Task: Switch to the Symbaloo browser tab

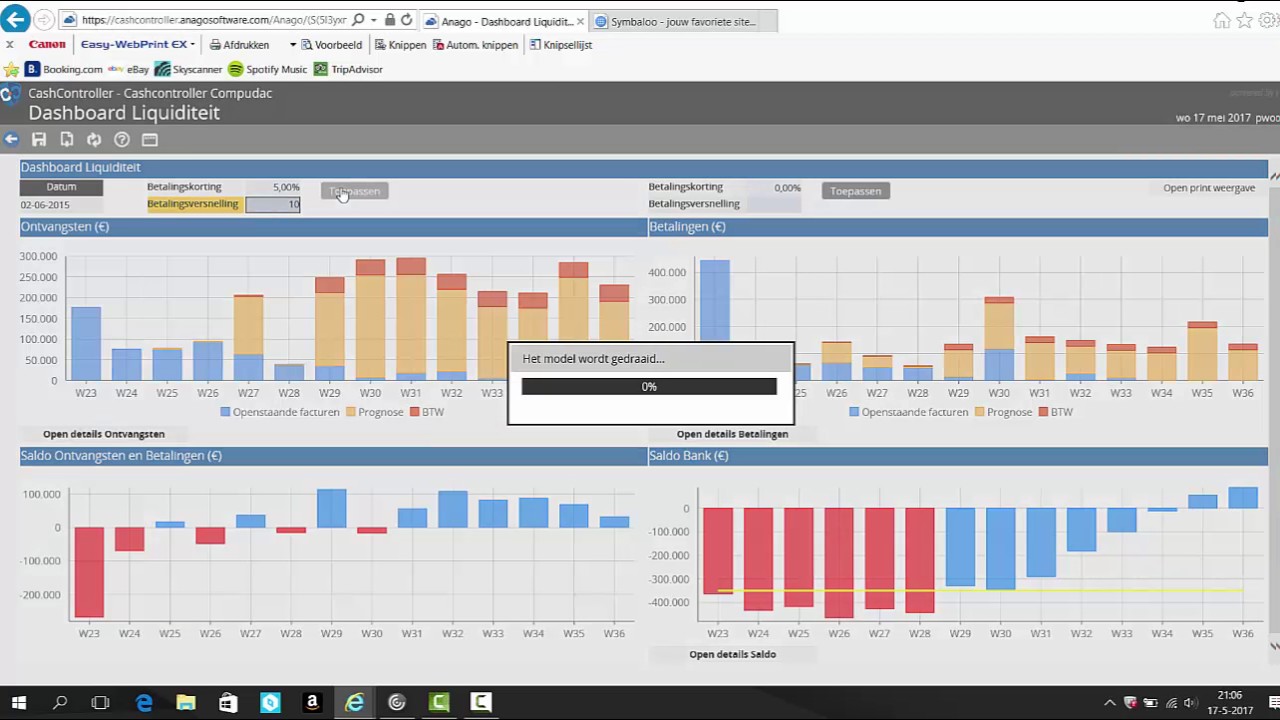Action: pos(683,21)
